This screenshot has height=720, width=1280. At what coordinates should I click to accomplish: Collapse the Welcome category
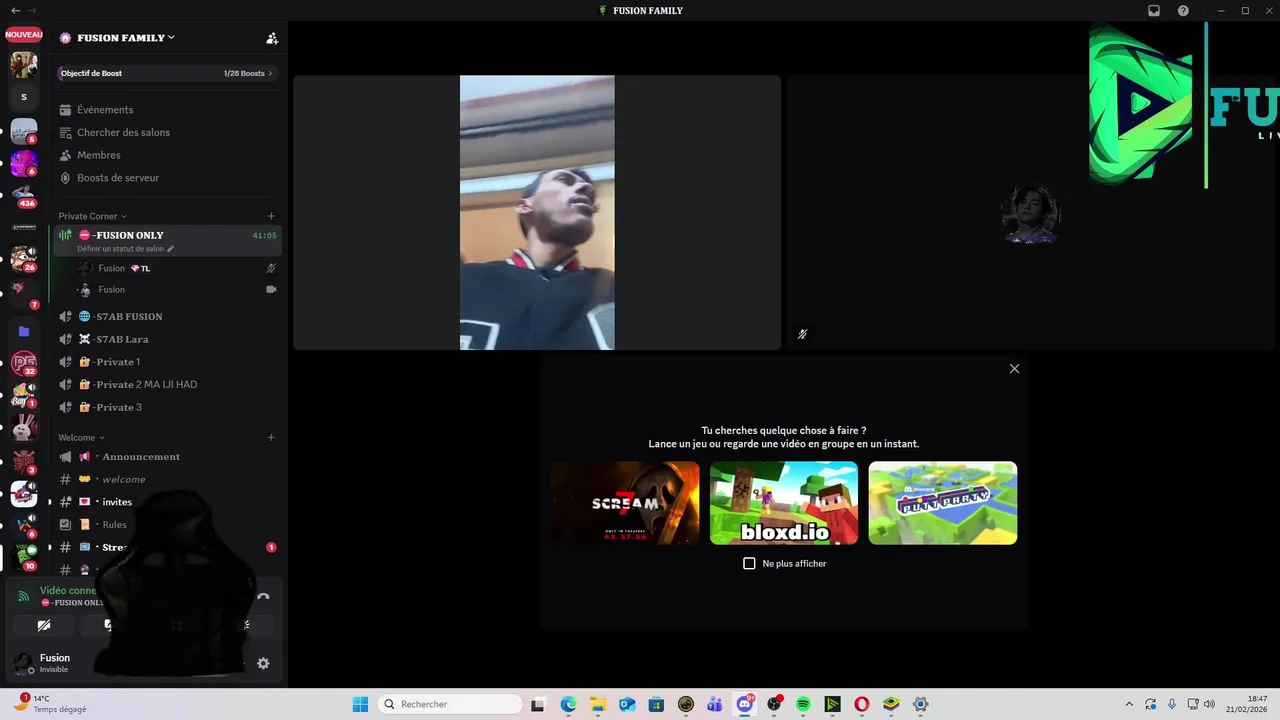click(x=81, y=437)
